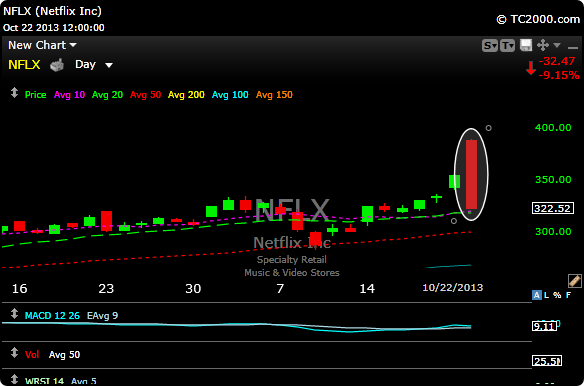Open the New Chart dropdown menu
584x386 pixels.
(x=42, y=45)
